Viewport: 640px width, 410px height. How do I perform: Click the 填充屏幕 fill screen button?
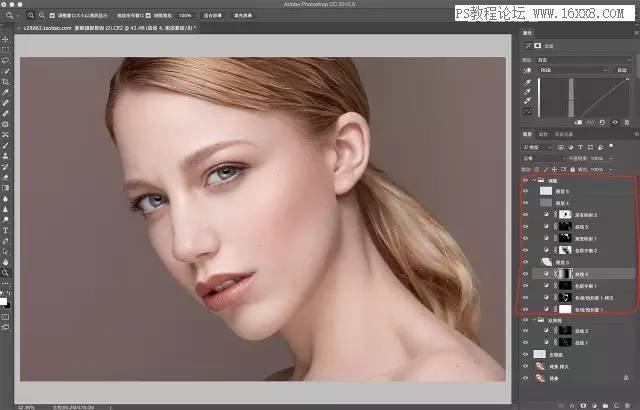[x=243, y=16]
